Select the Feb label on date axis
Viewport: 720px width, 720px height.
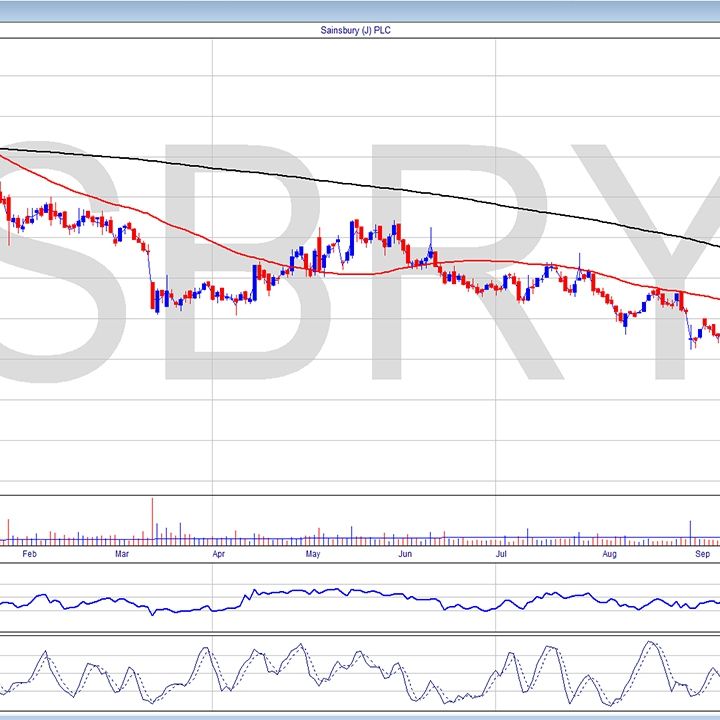pos(30,553)
